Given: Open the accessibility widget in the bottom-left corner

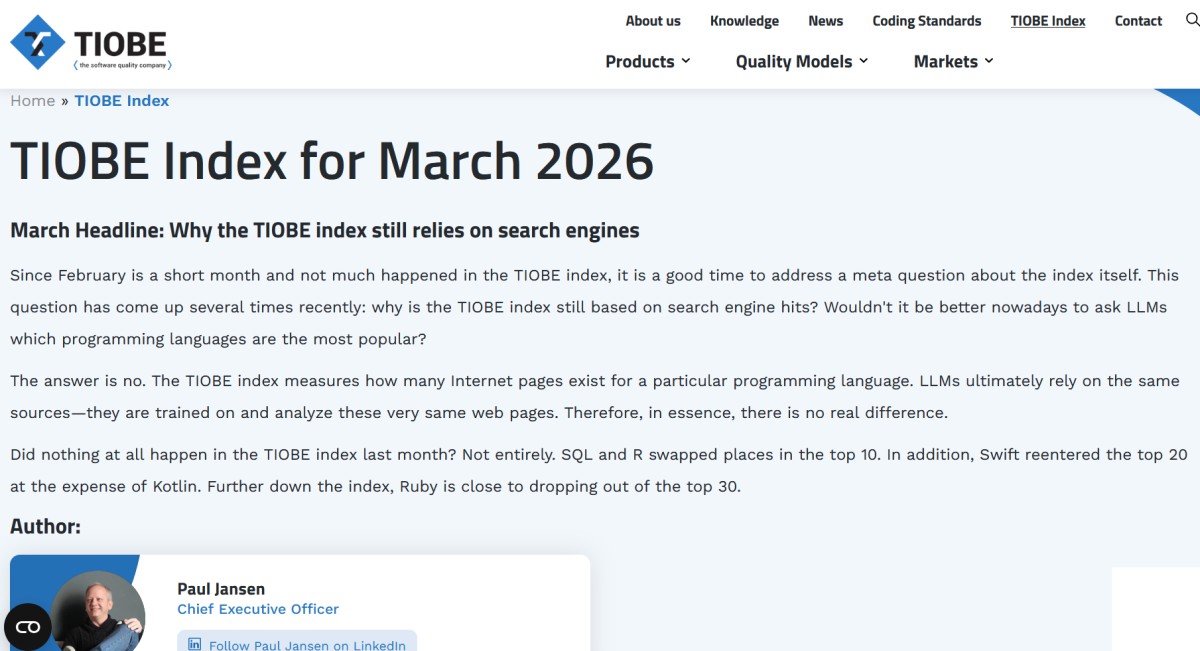Looking at the screenshot, I should click(x=27, y=626).
